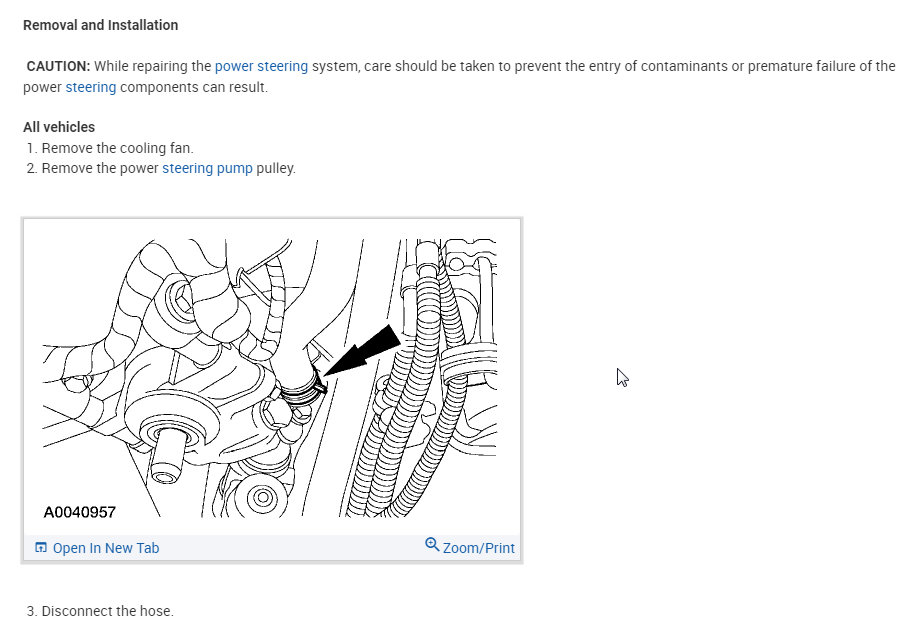Image resolution: width=915 pixels, height=622 pixels.
Task: Click step 3 'Disconnect the hose.'
Action: coord(107,611)
